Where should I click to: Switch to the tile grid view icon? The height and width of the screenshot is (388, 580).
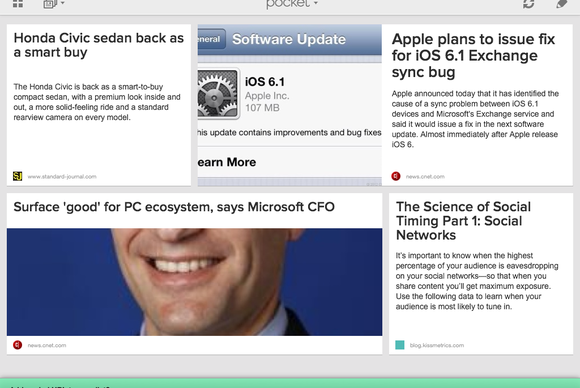[x=18, y=4]
